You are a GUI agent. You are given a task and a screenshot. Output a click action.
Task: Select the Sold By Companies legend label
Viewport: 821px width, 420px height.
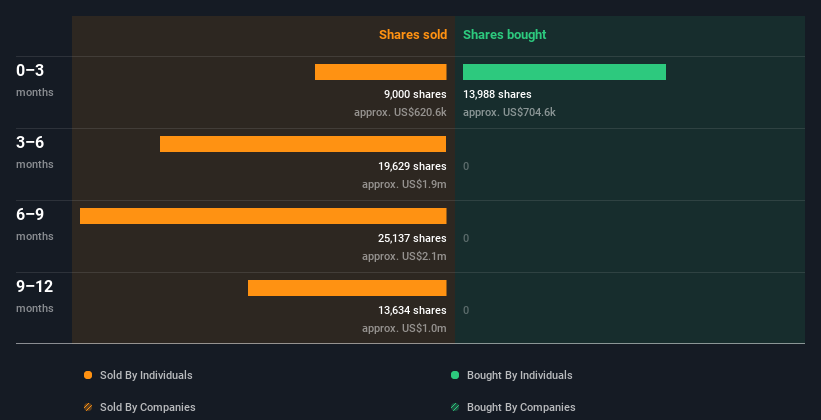pos(148,407)
